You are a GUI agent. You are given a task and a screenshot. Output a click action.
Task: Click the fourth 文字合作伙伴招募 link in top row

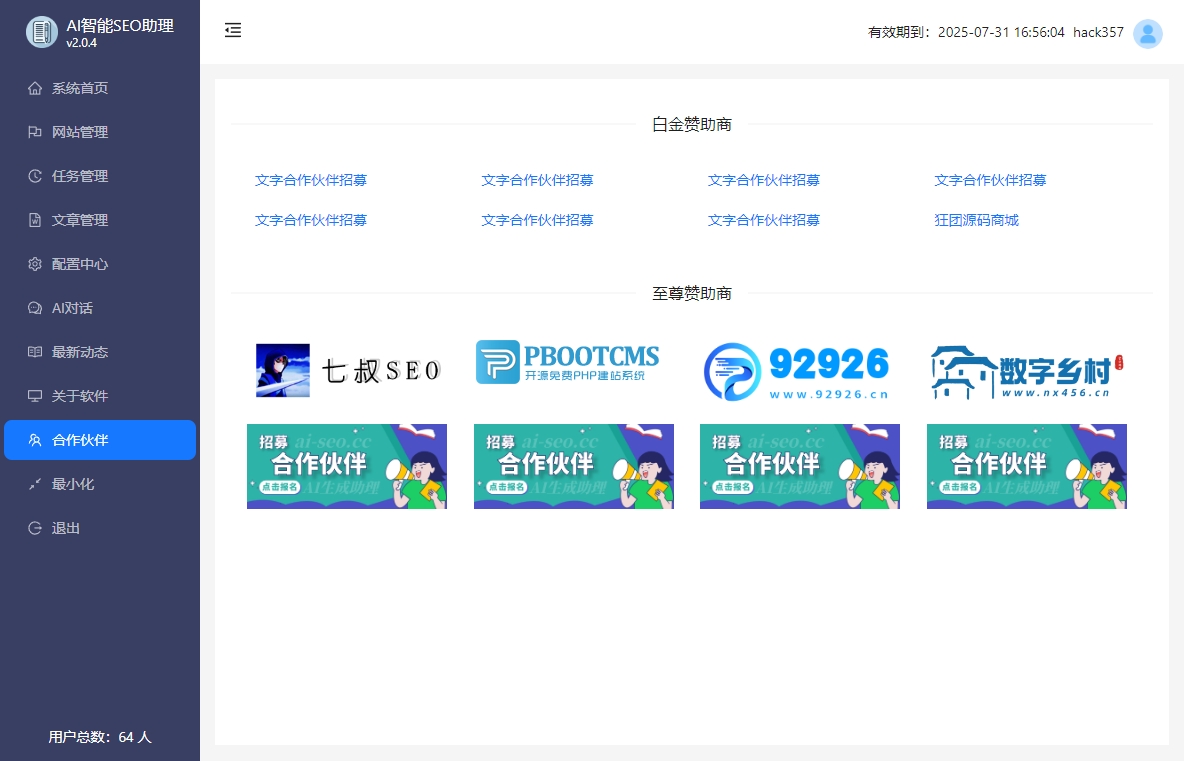[x=991, y=180]
